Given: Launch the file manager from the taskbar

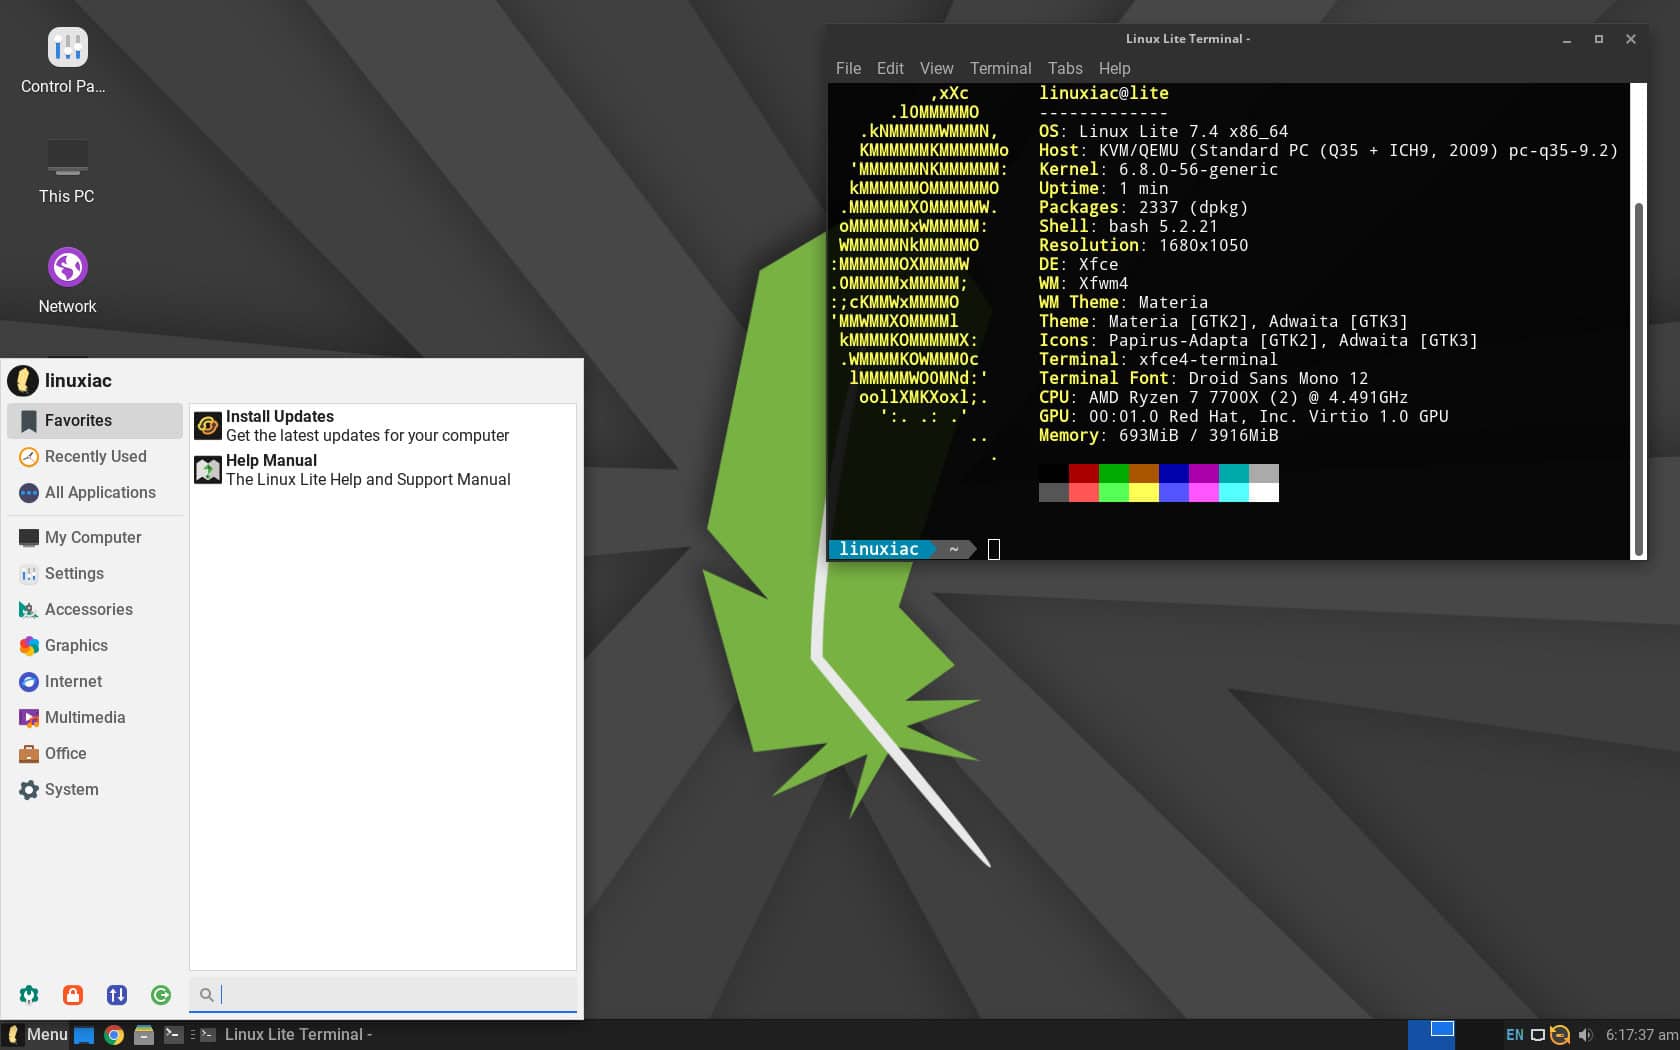Looking at the screenshot, I should tap(144, 1035).
